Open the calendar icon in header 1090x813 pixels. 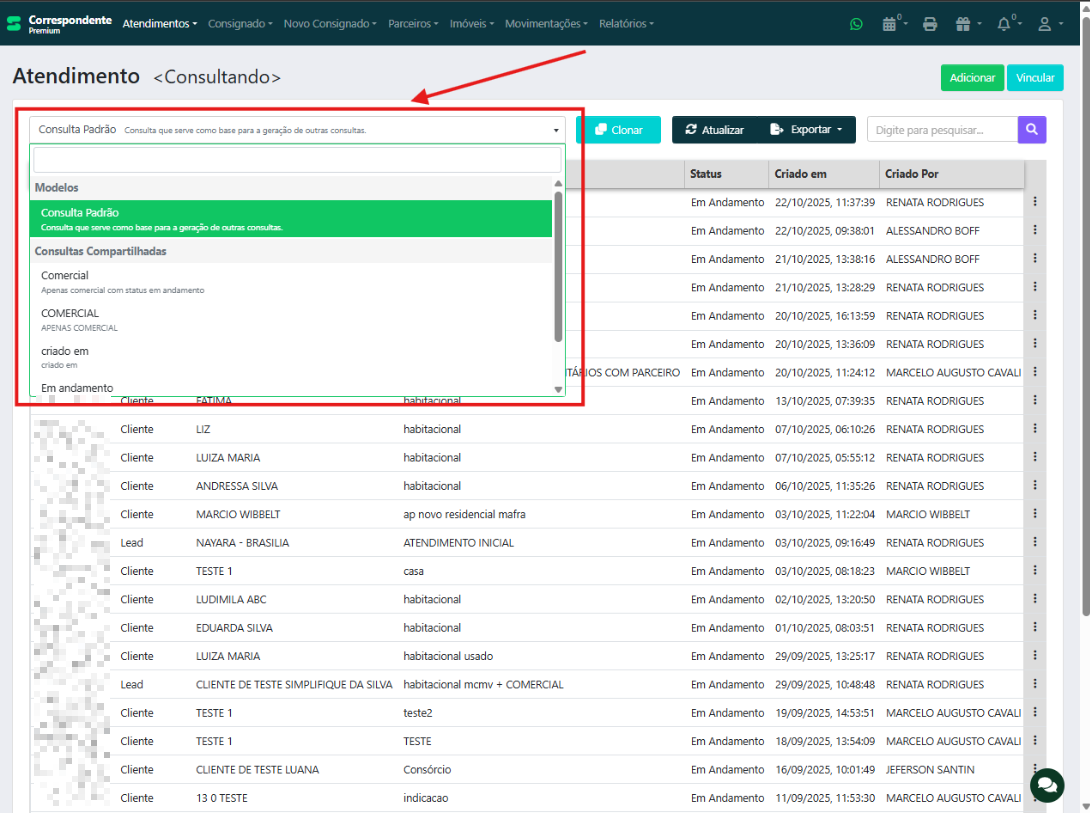889,24
